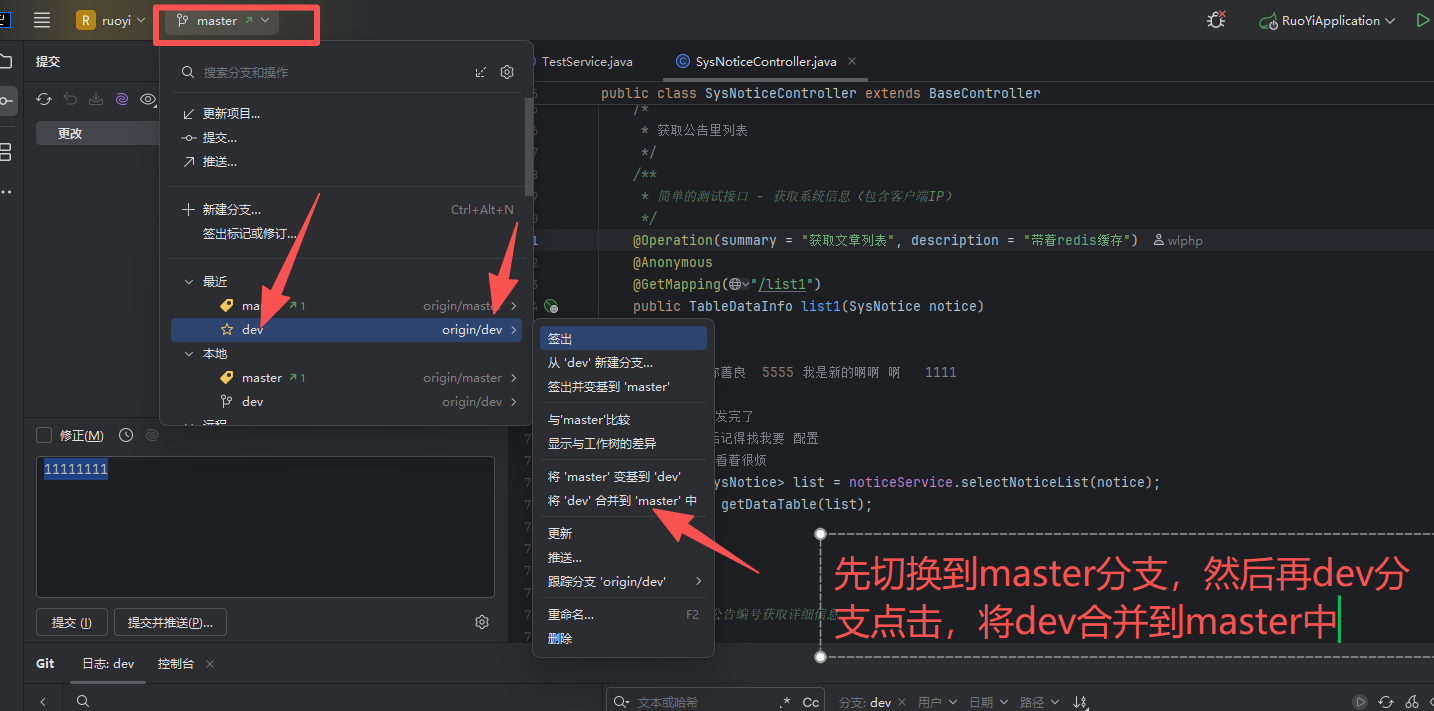Viewport: 1434px width, 711px height.
Task: Click the 提交并推送(P)... button
Action: pyautogui.click(x=170, y=622)
